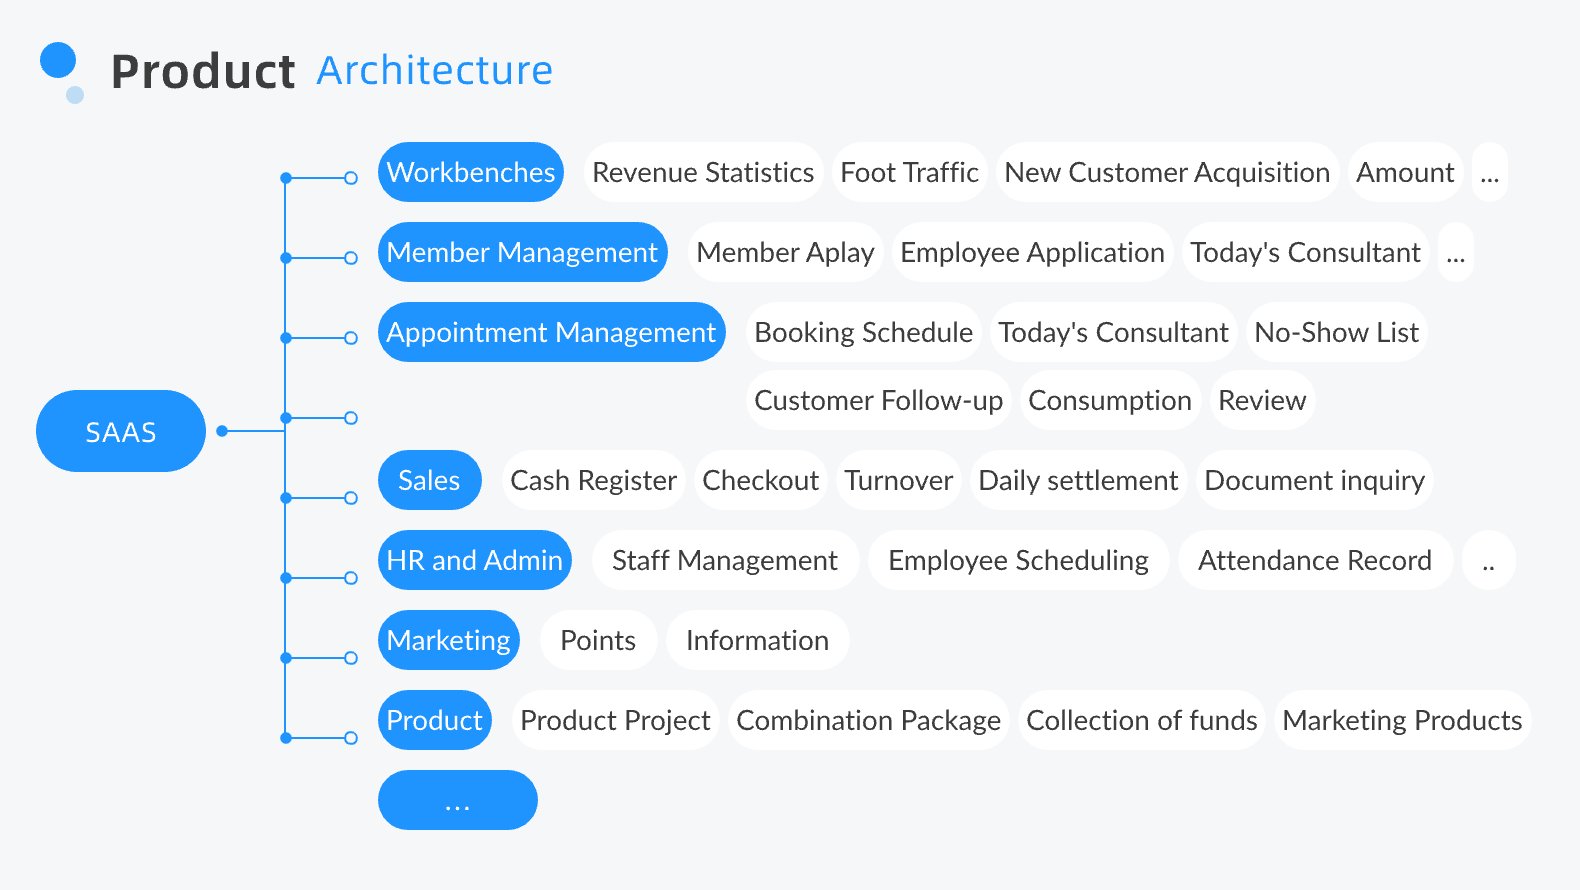Click the Customer Follow-up item
Screen dimensions: 1580x890
click(878, 400)
